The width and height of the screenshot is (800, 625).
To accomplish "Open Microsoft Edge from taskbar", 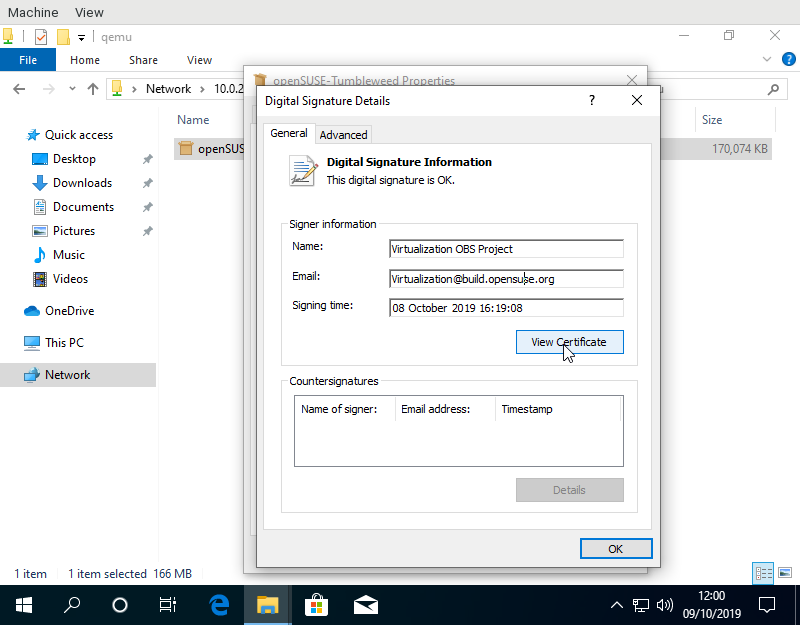I will [x=219, y=605].
